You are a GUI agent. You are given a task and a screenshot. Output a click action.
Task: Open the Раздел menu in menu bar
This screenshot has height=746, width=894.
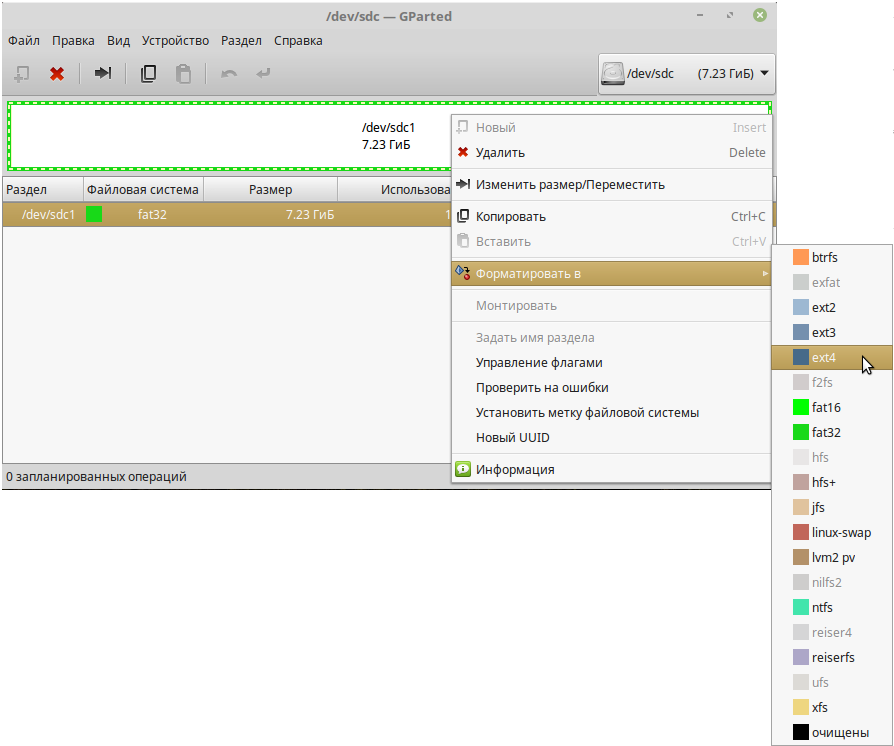[x=240, y=41]
